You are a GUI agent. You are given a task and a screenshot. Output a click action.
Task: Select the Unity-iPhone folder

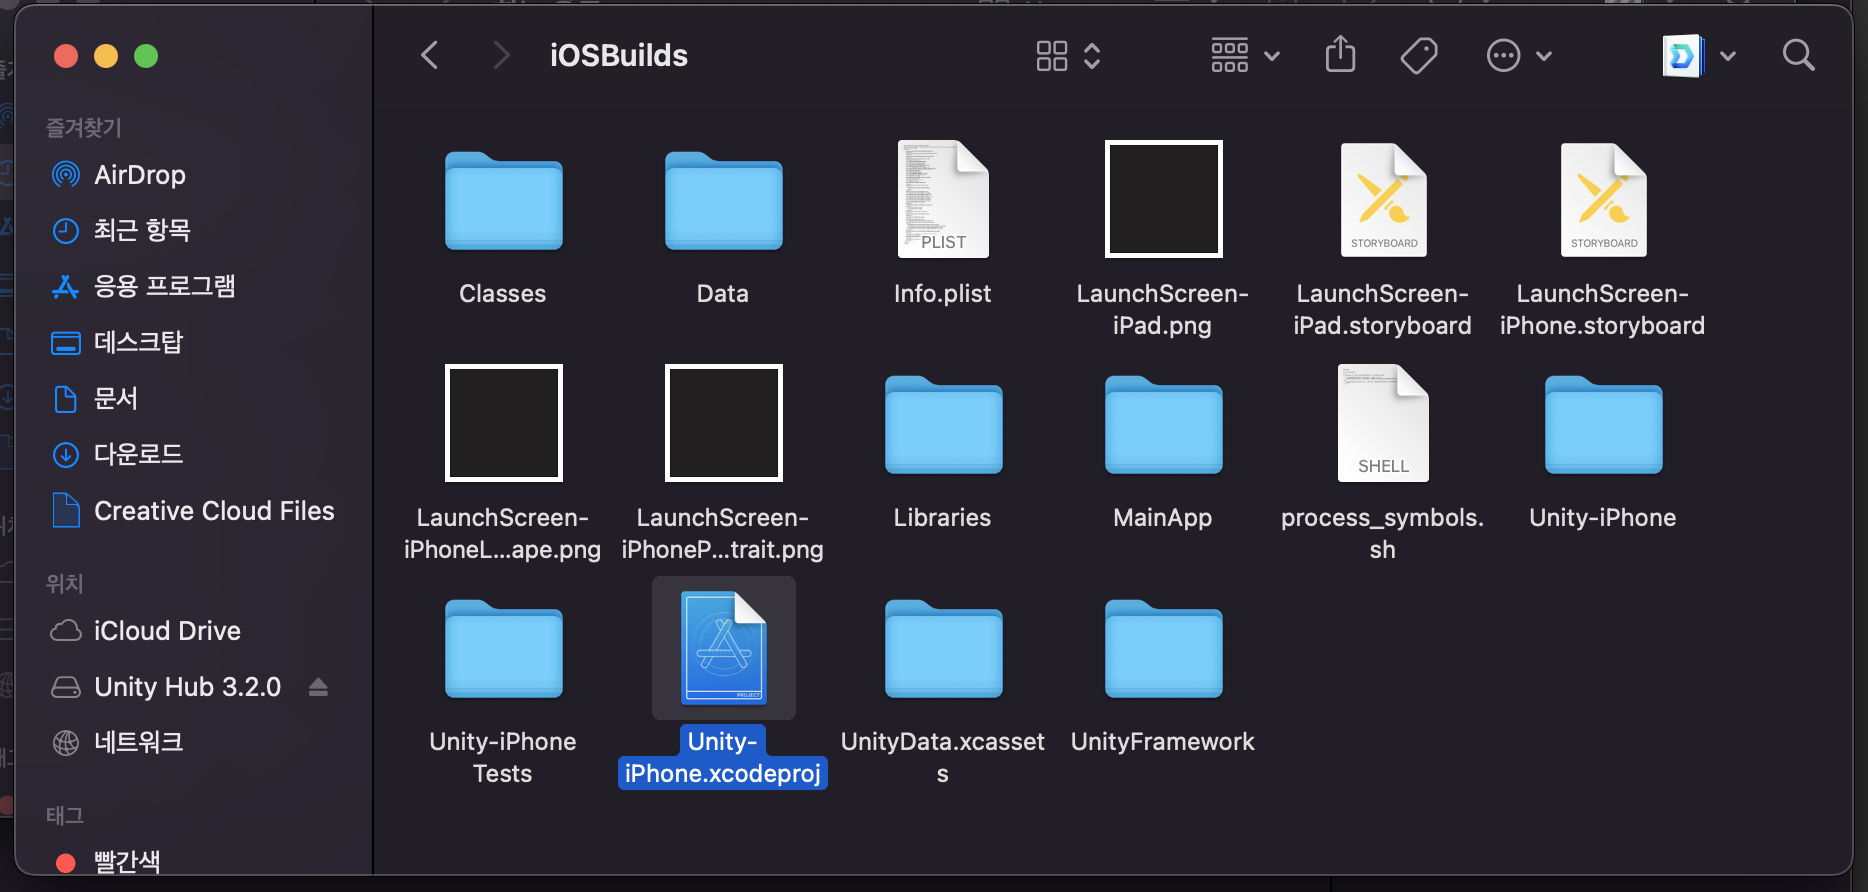[x=1603, y=425]
